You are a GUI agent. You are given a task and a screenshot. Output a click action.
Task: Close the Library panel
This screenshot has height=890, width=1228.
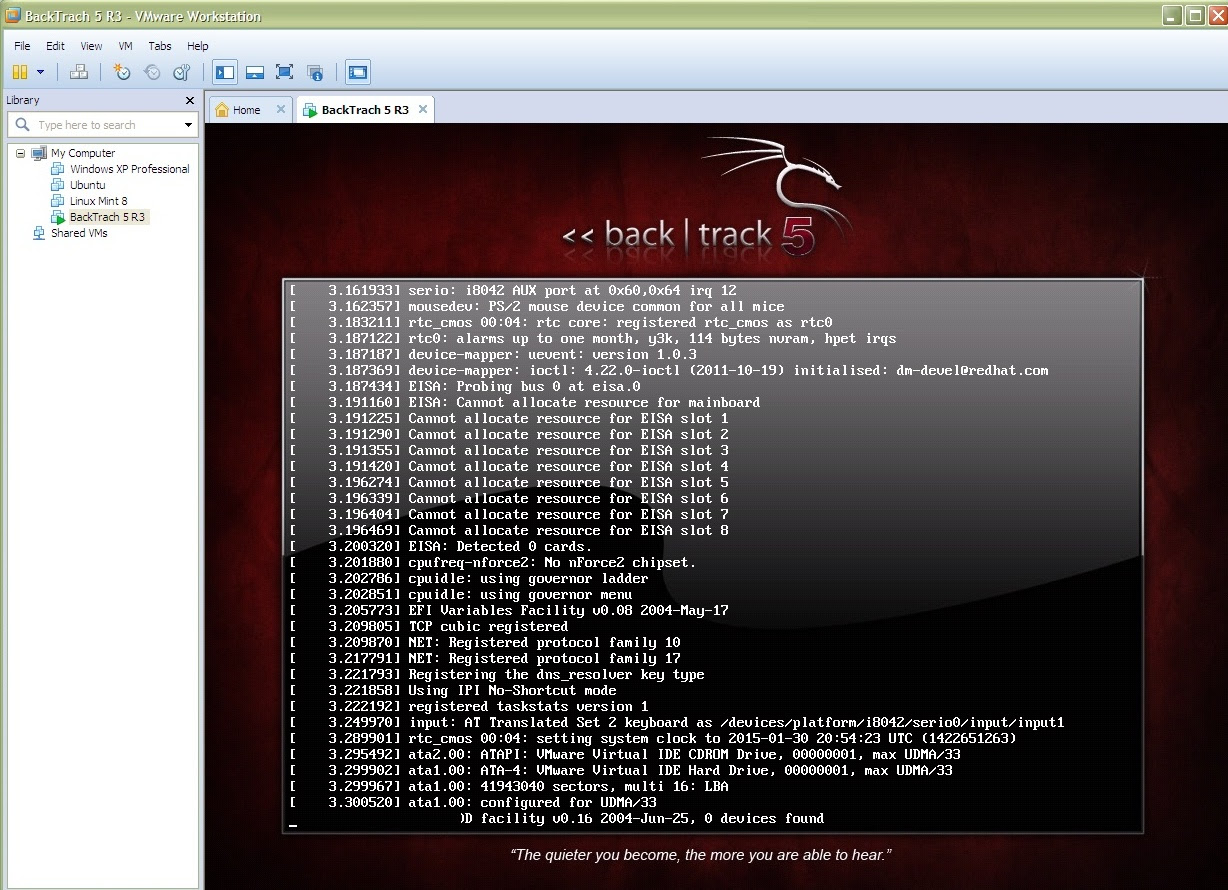(190, 100)
